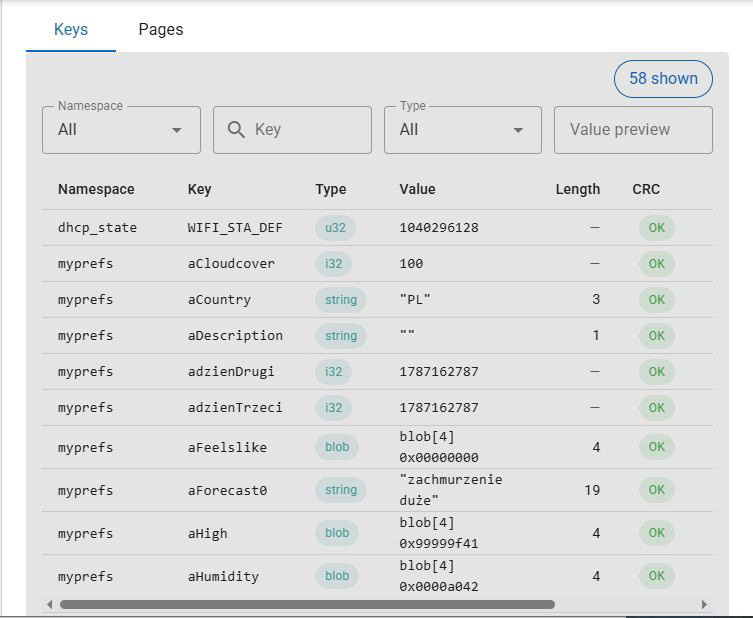Click the Namespace column header
The image size is (753, 618).
96,189
